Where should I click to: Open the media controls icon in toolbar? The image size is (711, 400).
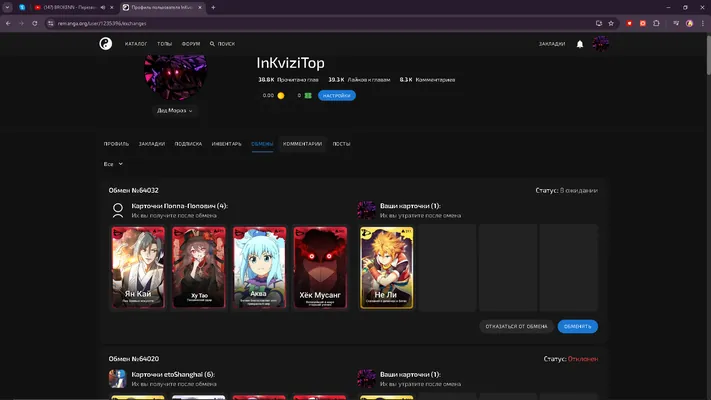tap(676, 23)
